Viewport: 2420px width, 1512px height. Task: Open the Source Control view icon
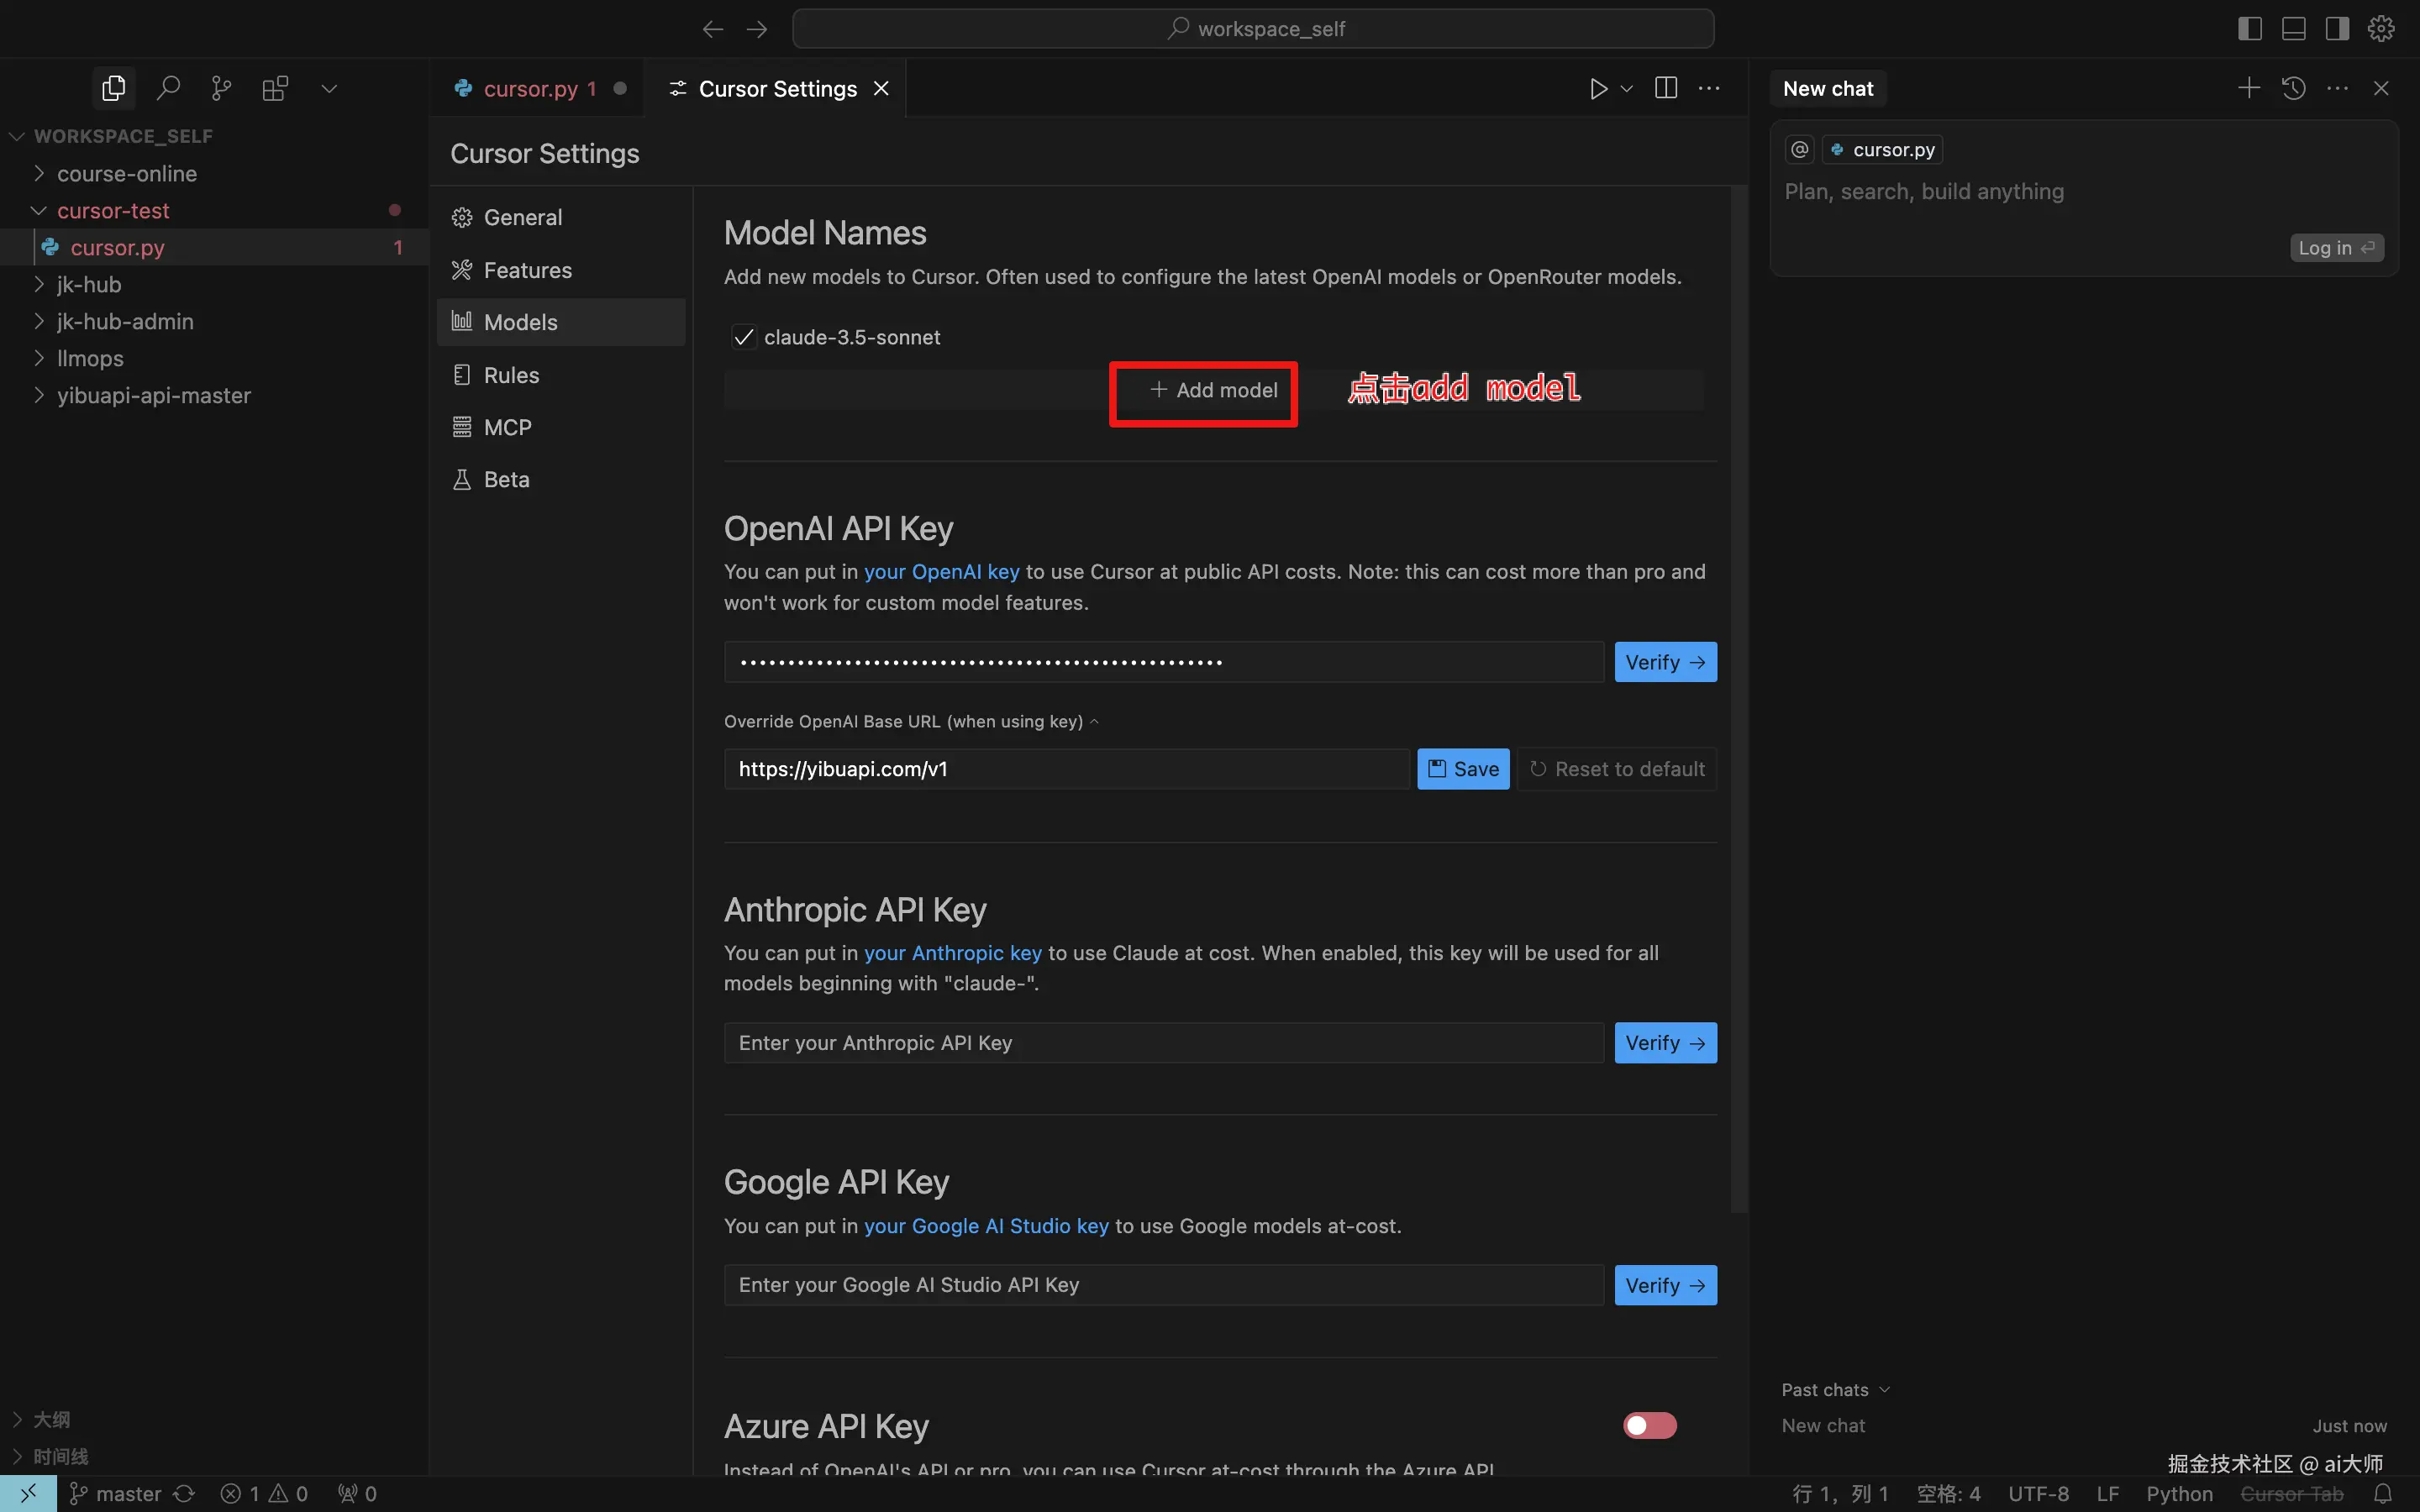[221, 88]
